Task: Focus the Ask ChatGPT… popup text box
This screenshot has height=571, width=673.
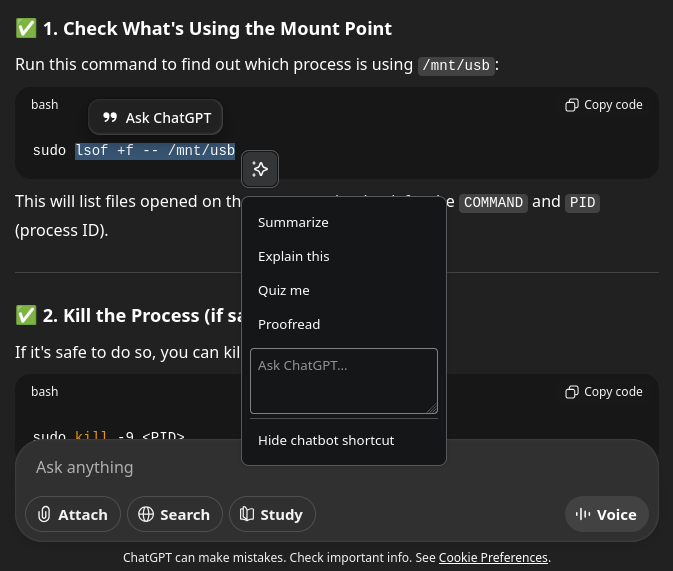Action: [x=343, y=380]
